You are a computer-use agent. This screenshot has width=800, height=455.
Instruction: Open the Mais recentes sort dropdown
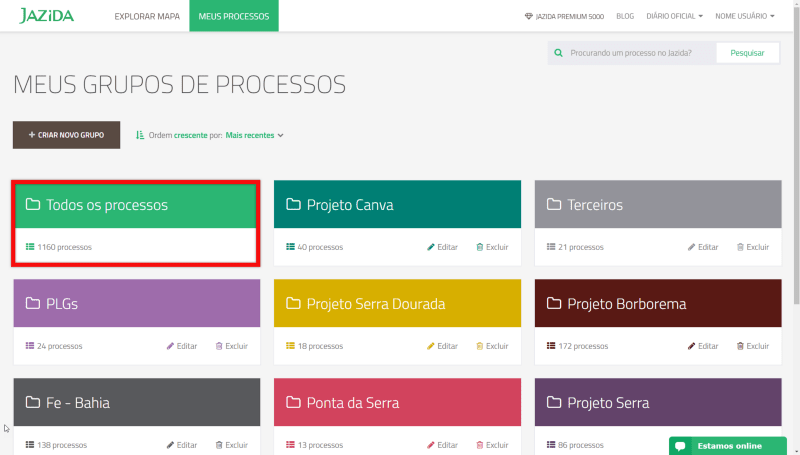point(254,135)
